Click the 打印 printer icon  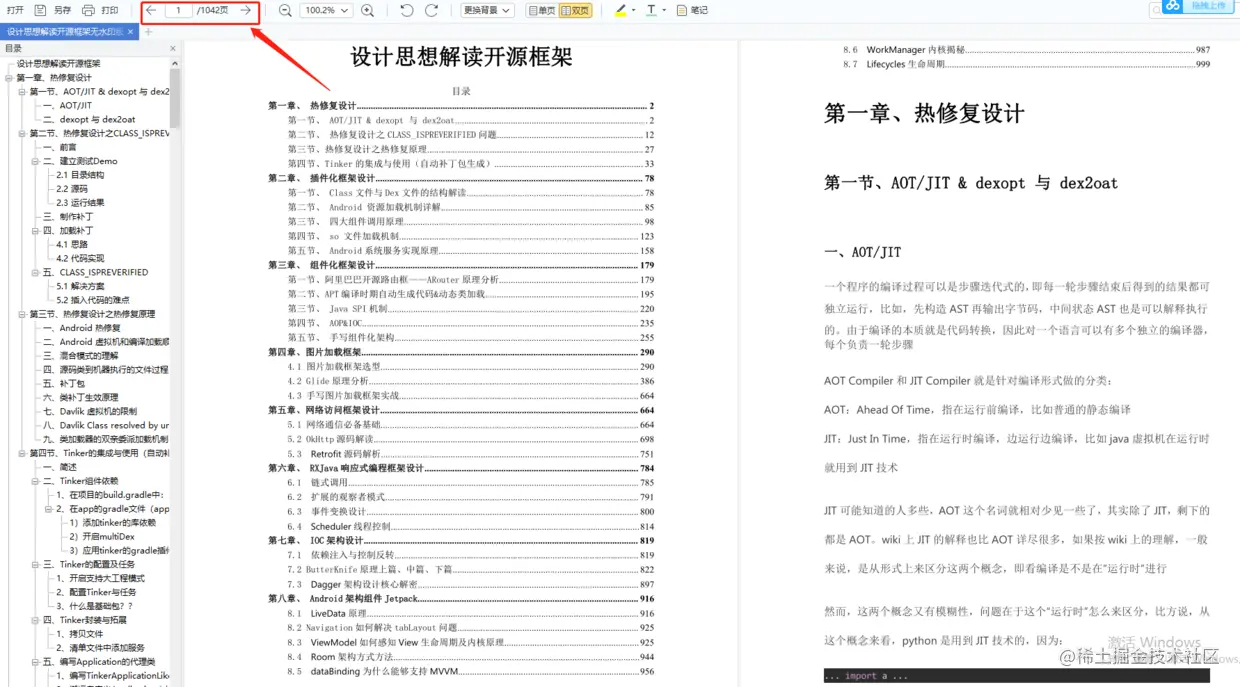(88, 10)
